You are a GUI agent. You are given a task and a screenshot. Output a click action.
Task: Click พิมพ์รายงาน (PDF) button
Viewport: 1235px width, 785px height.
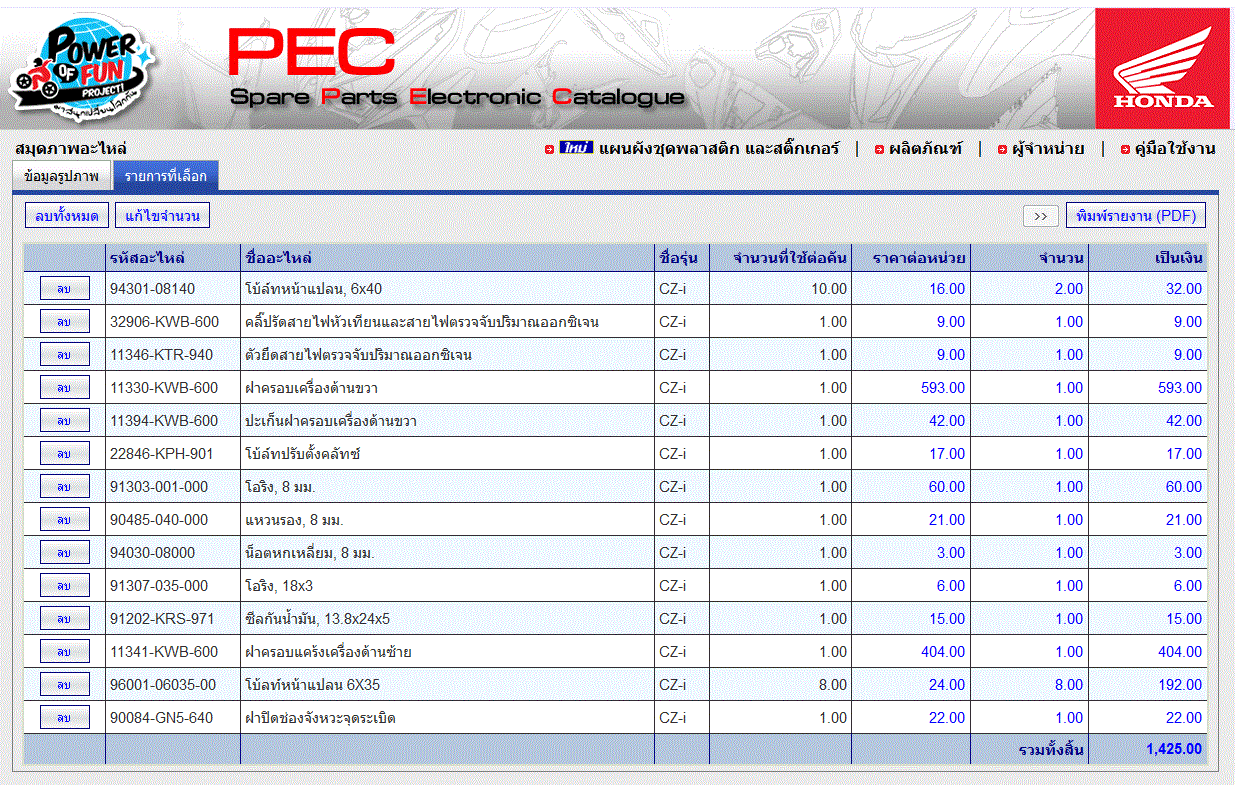(x=1136, y=215)
